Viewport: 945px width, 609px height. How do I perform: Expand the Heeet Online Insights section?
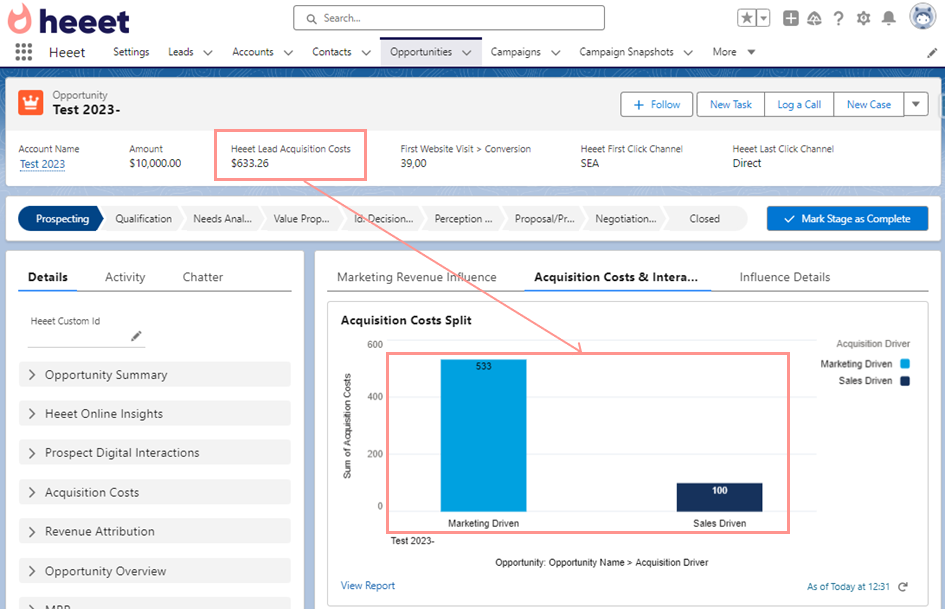point(155,414)
